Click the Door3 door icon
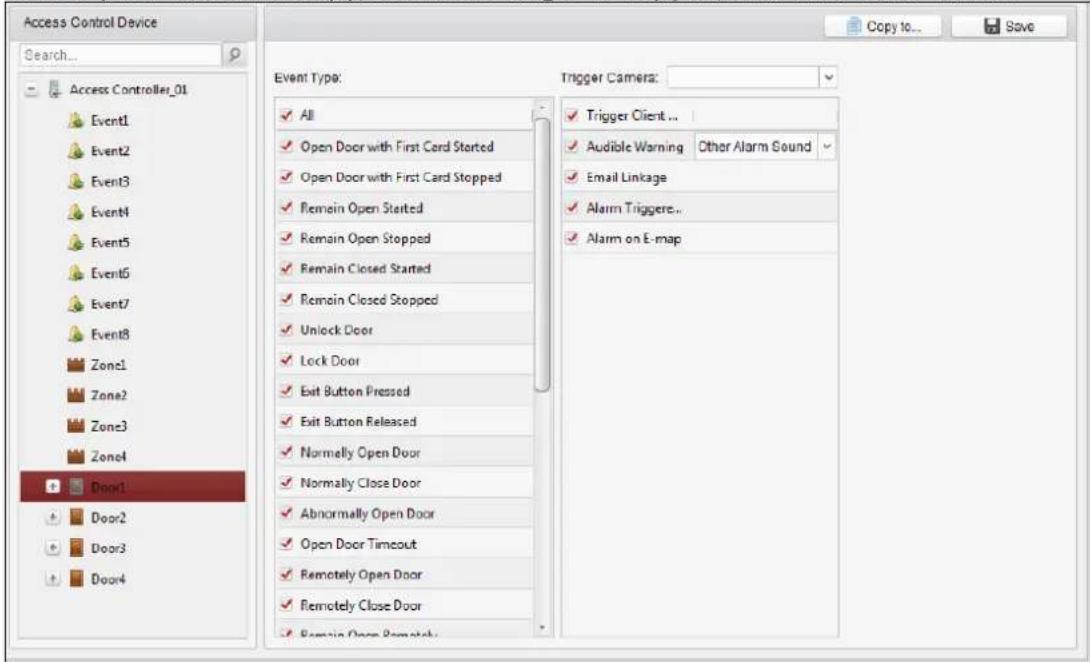Viewport: 1090px width, 662px height. [76, 548]
